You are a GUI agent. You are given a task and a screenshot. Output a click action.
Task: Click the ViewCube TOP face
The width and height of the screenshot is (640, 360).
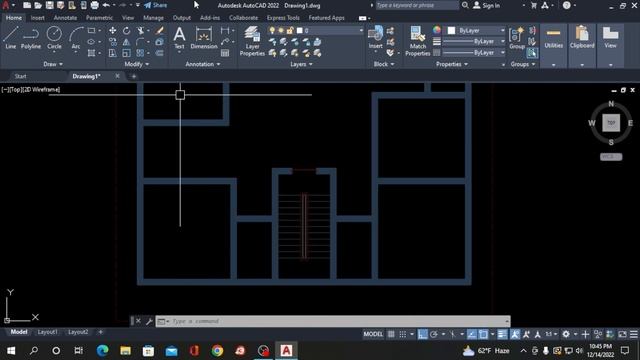coord(611,123)
